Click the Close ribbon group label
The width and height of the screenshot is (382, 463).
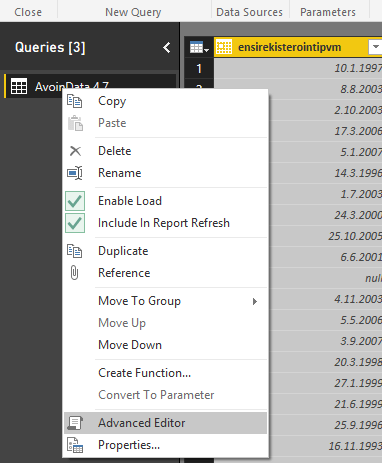28,12
